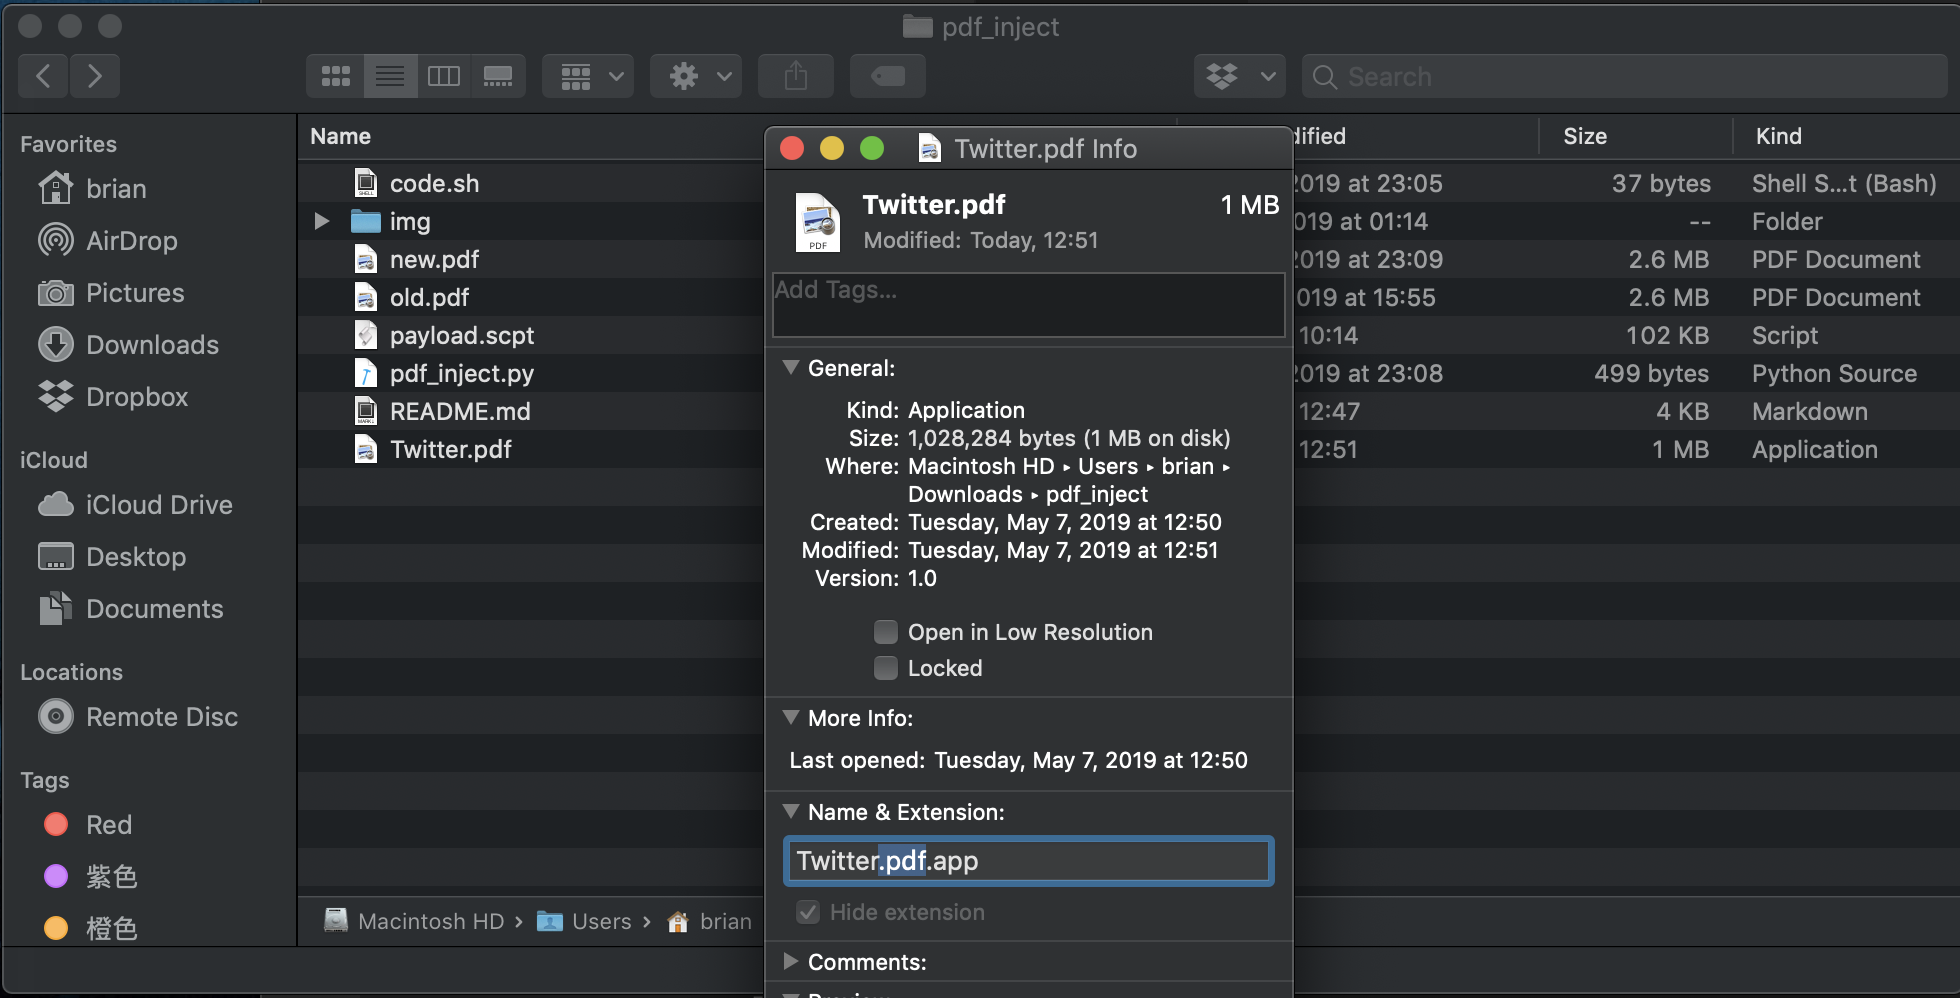Switch to icon view
The image size is (1960, 998).
[335, 76]
